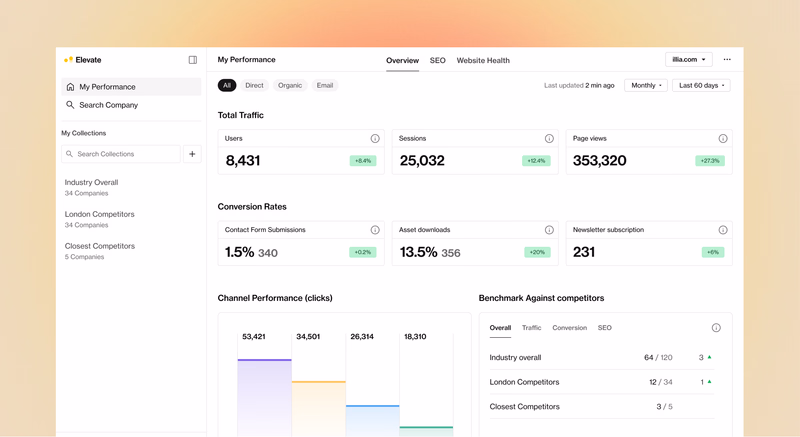The image size is (800, 437).
Task: Click the +0.2% badge
Action: 363,252
